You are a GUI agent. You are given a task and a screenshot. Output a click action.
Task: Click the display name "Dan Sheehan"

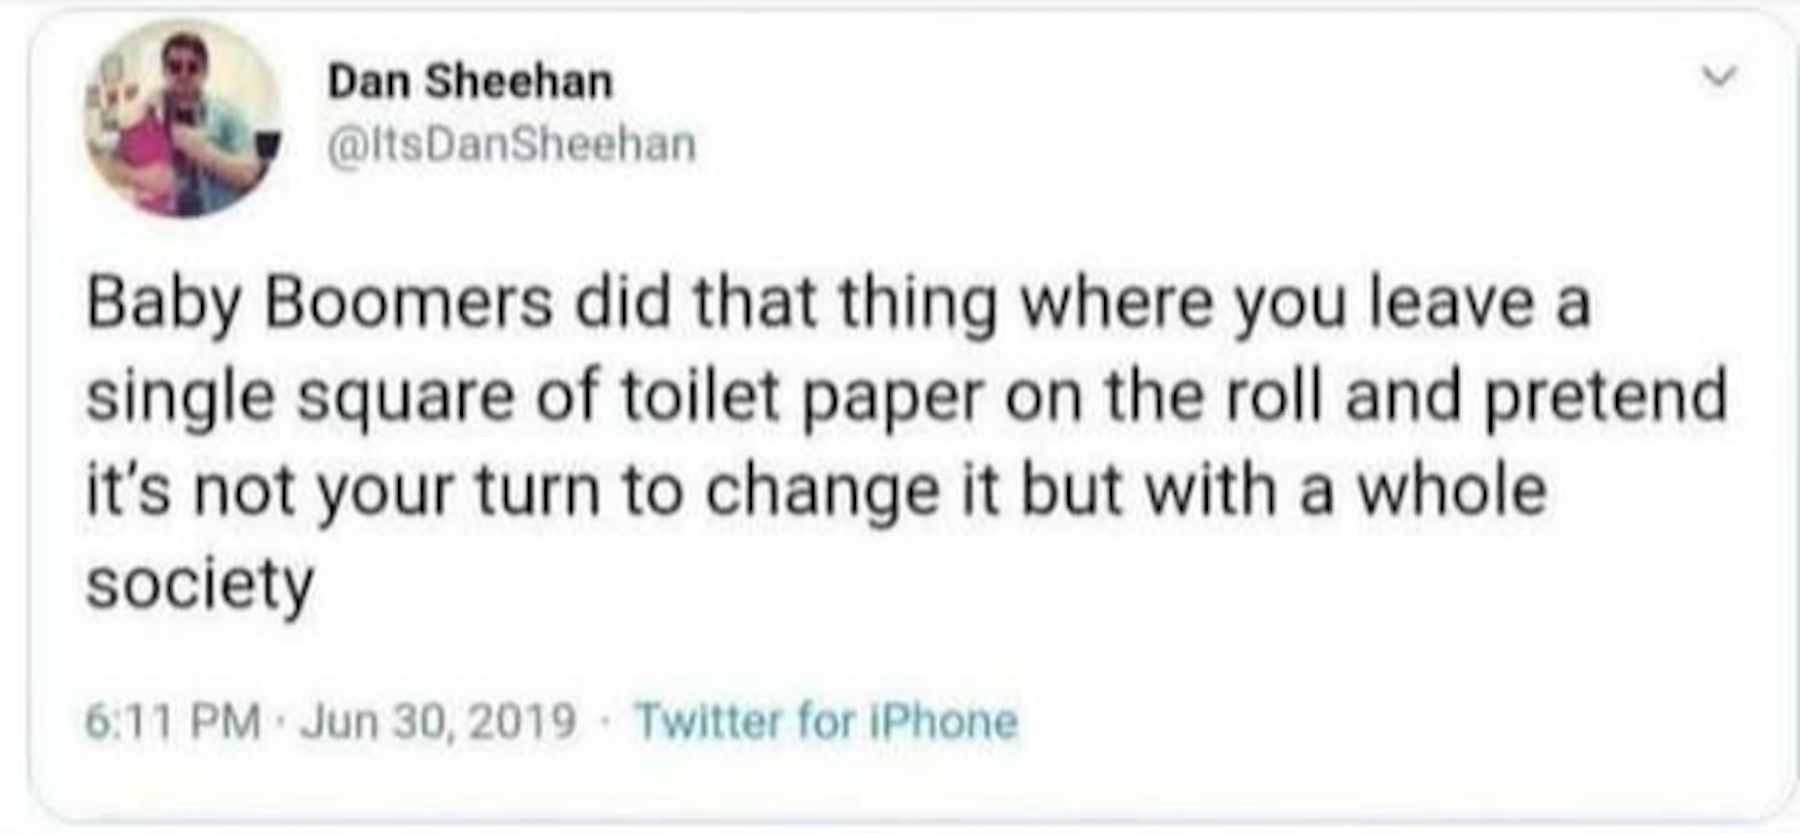coord(470,81)
